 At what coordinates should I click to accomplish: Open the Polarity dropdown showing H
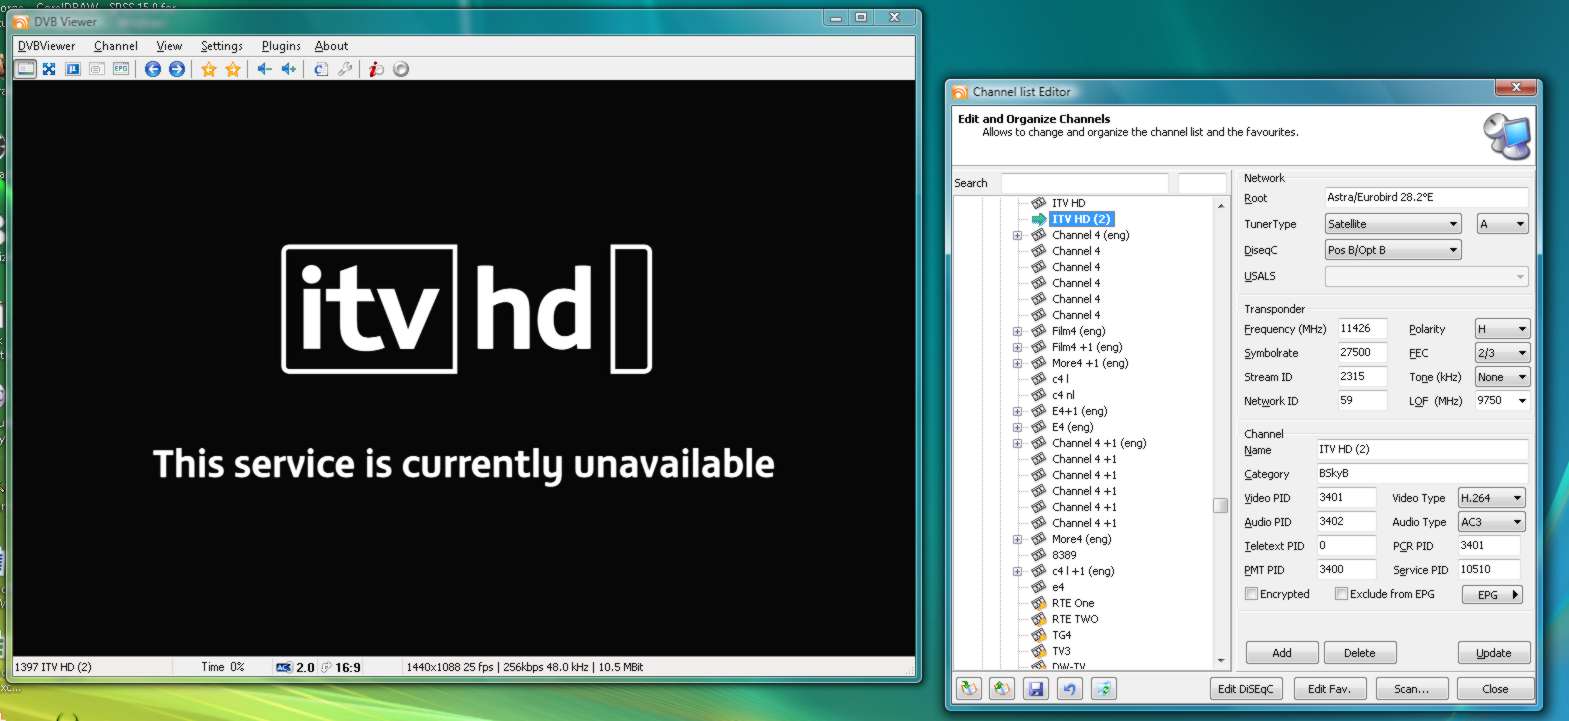click(x=1503, y=329)
